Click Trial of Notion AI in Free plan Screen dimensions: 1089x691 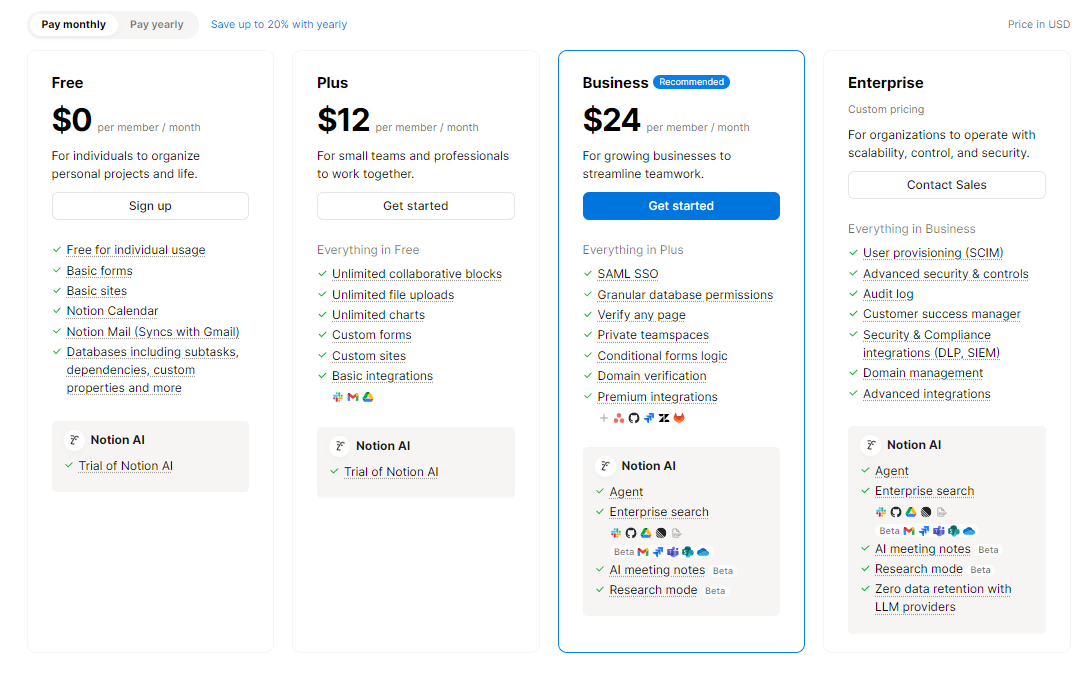pyautogui.click(x=125, y=466)
